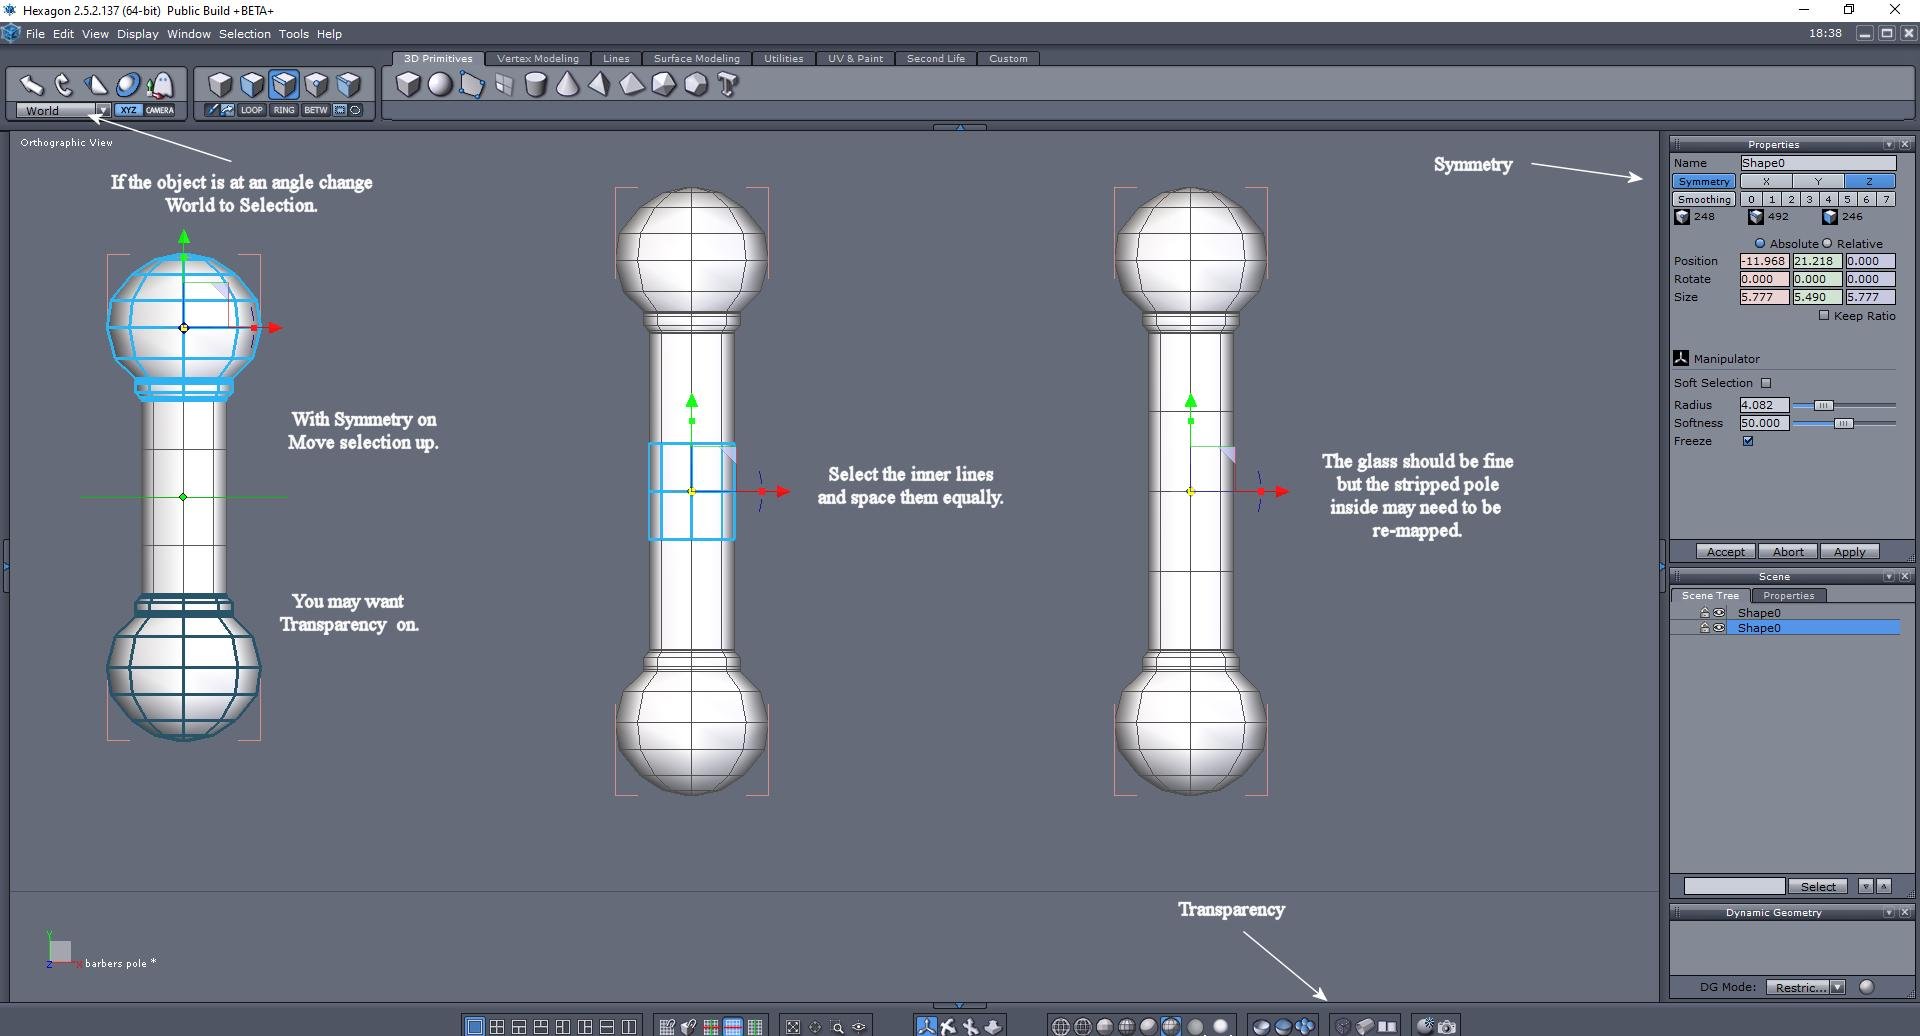The image size is (1920, 1036).
Task: Create a facet plane primitive
Action: (472, 85)
